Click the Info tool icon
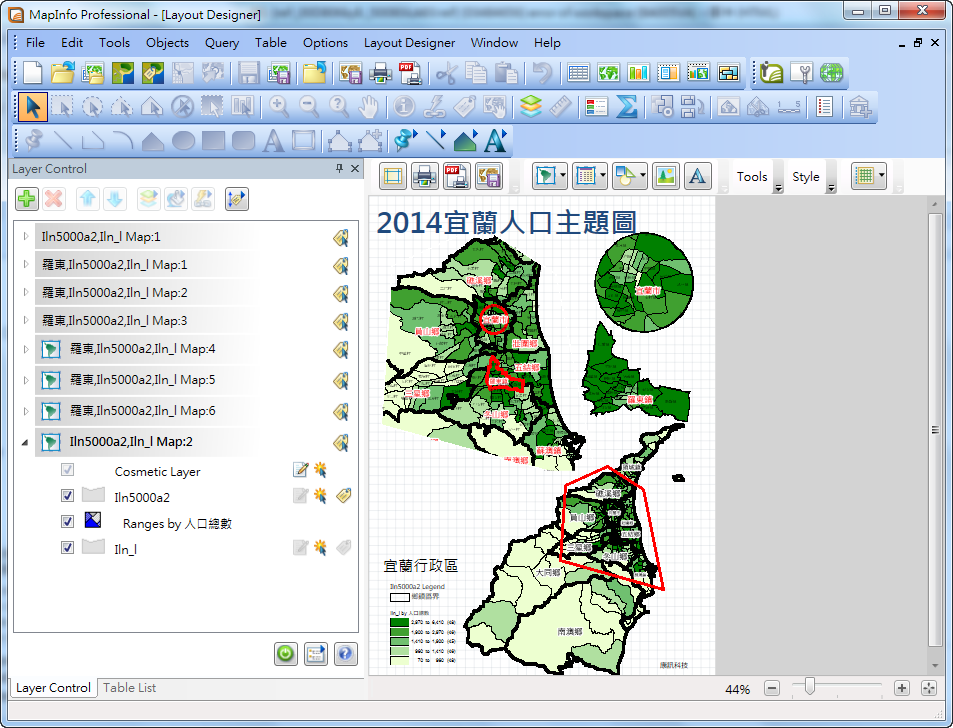Image resolution: width=953 pixels, height=728 pixels. [x=404, y=107]
